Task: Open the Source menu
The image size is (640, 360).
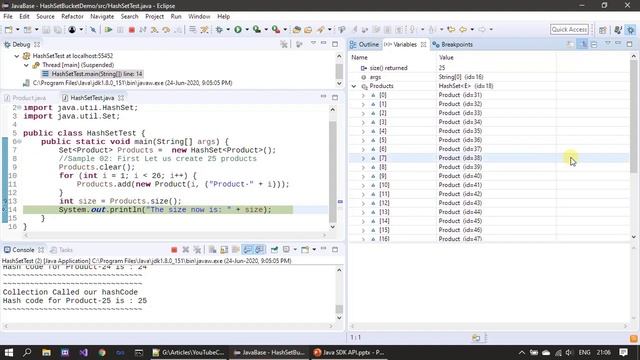Action: click(x=45, y=16)
